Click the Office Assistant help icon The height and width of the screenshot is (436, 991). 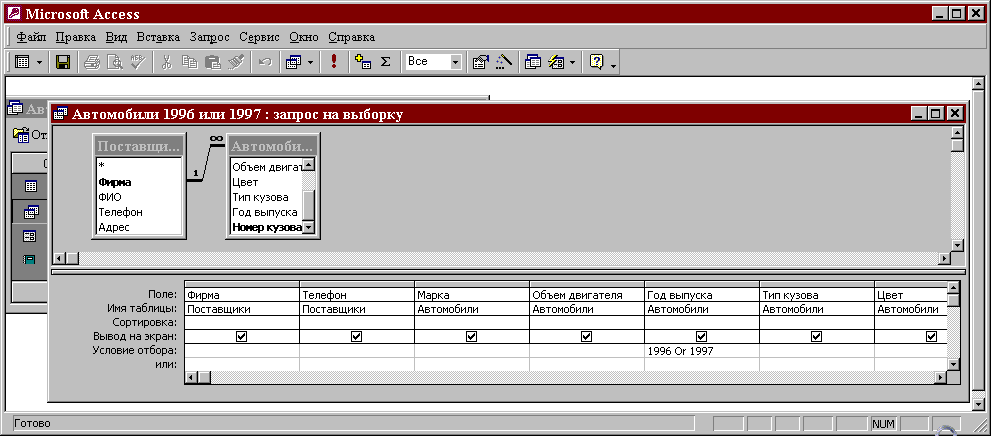coord(597,62)
